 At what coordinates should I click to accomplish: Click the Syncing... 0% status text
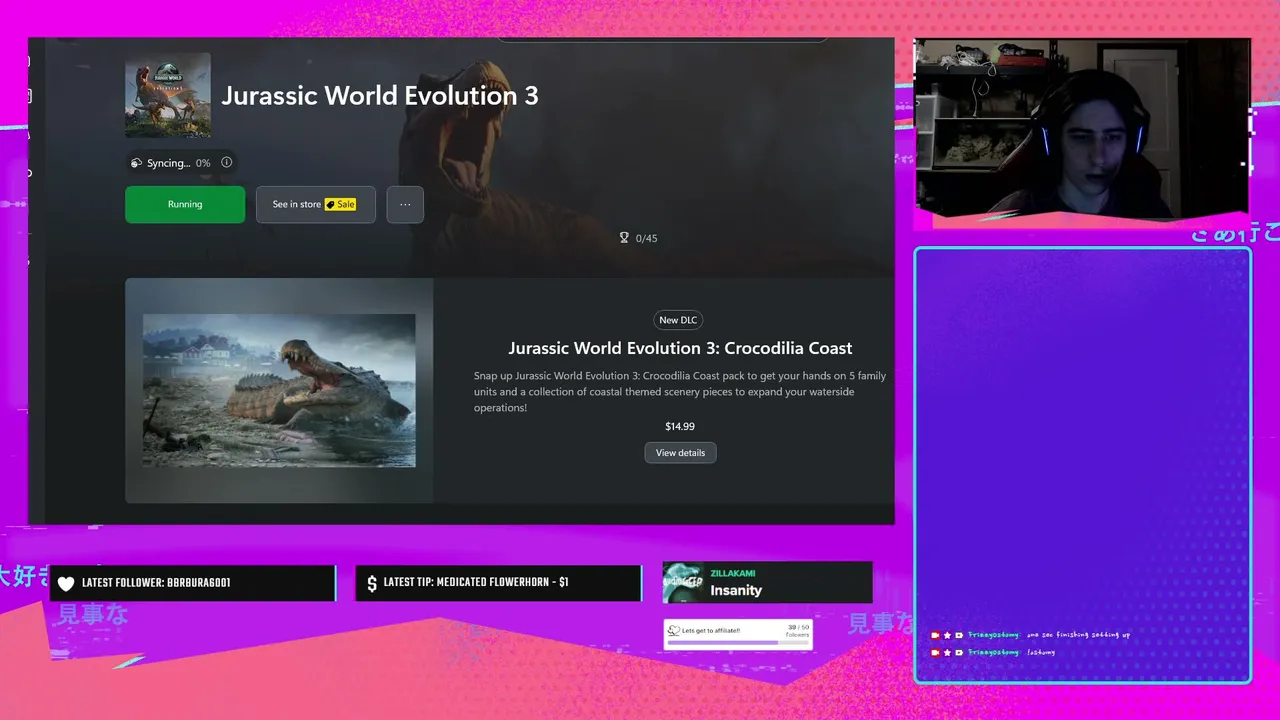(x=179, y=163)
